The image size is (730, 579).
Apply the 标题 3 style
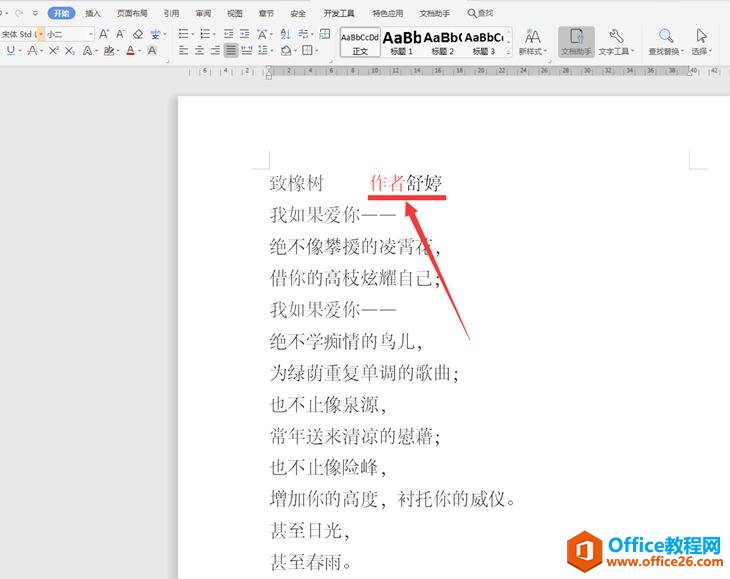tap(484, 42)
